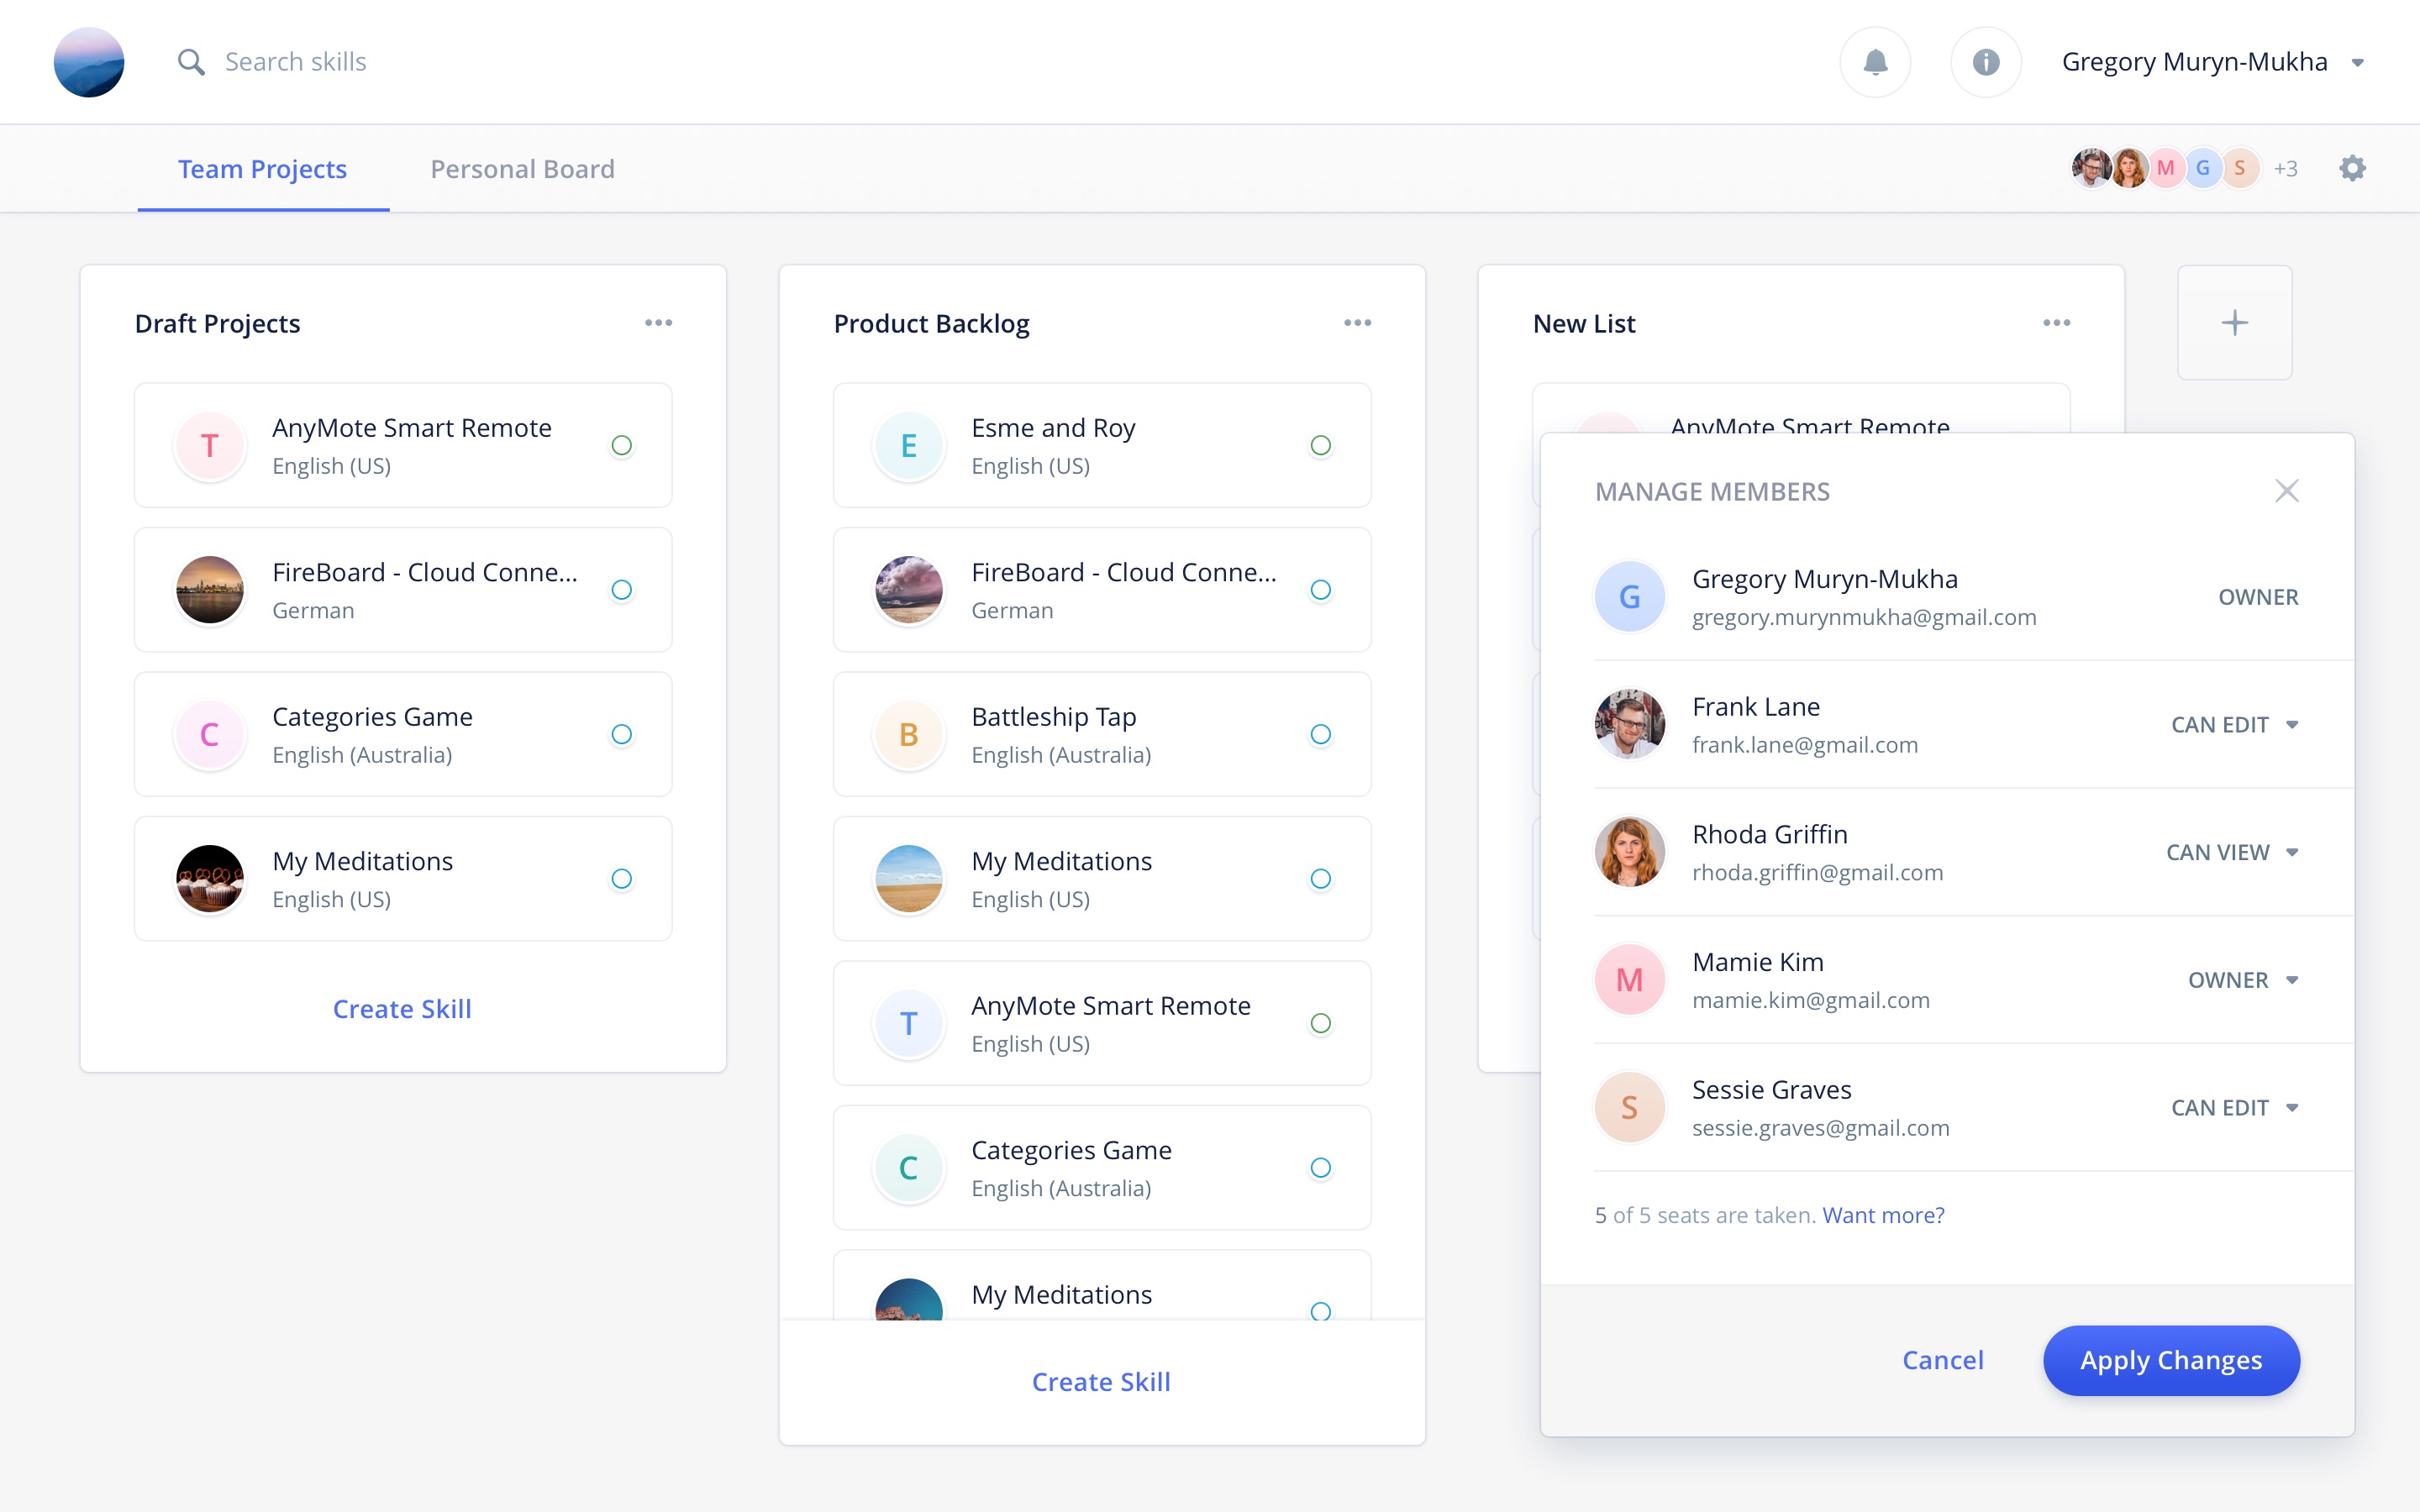The image size is (2420, 1512).
Task: Add a new list with plus icon
Action: [2234, 323]
